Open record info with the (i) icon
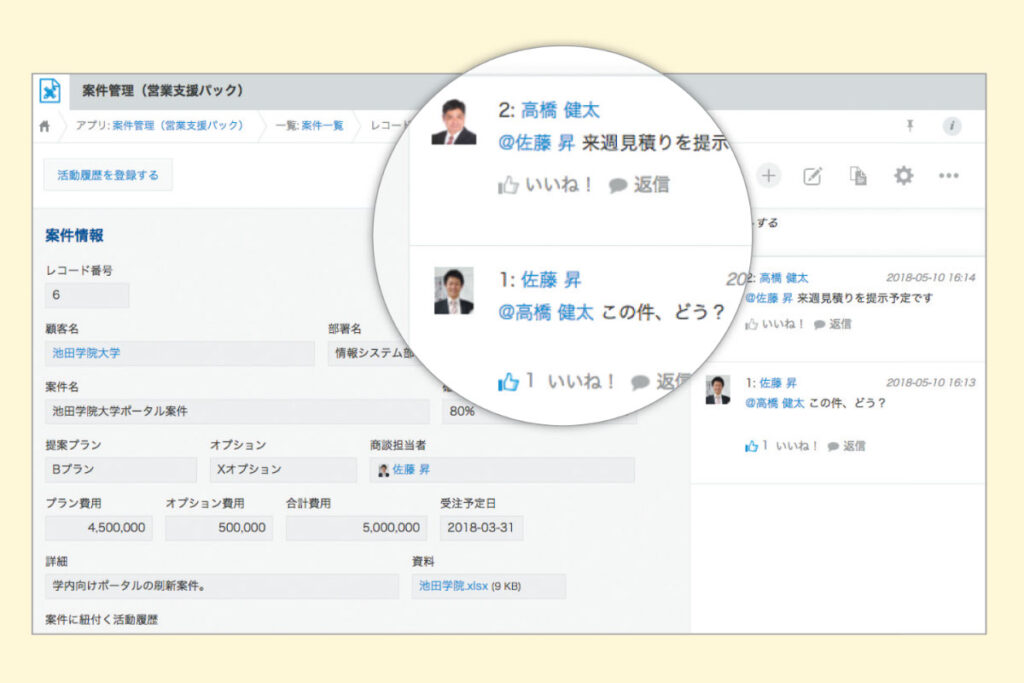Image resolution: width=1024 pixels, height=683 pixels. (952, 126)
